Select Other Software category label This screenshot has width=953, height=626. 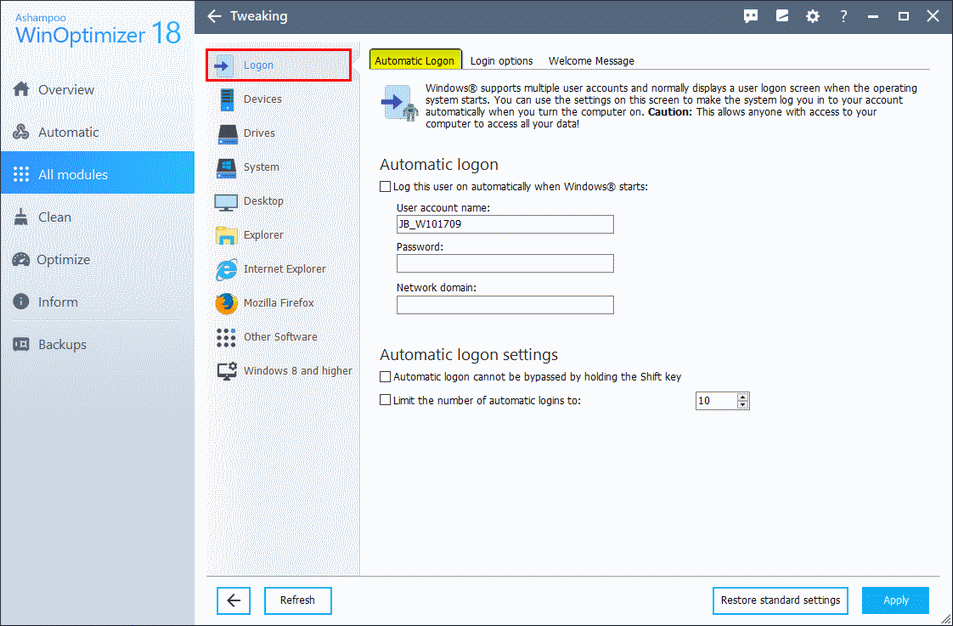click(280, 337)
